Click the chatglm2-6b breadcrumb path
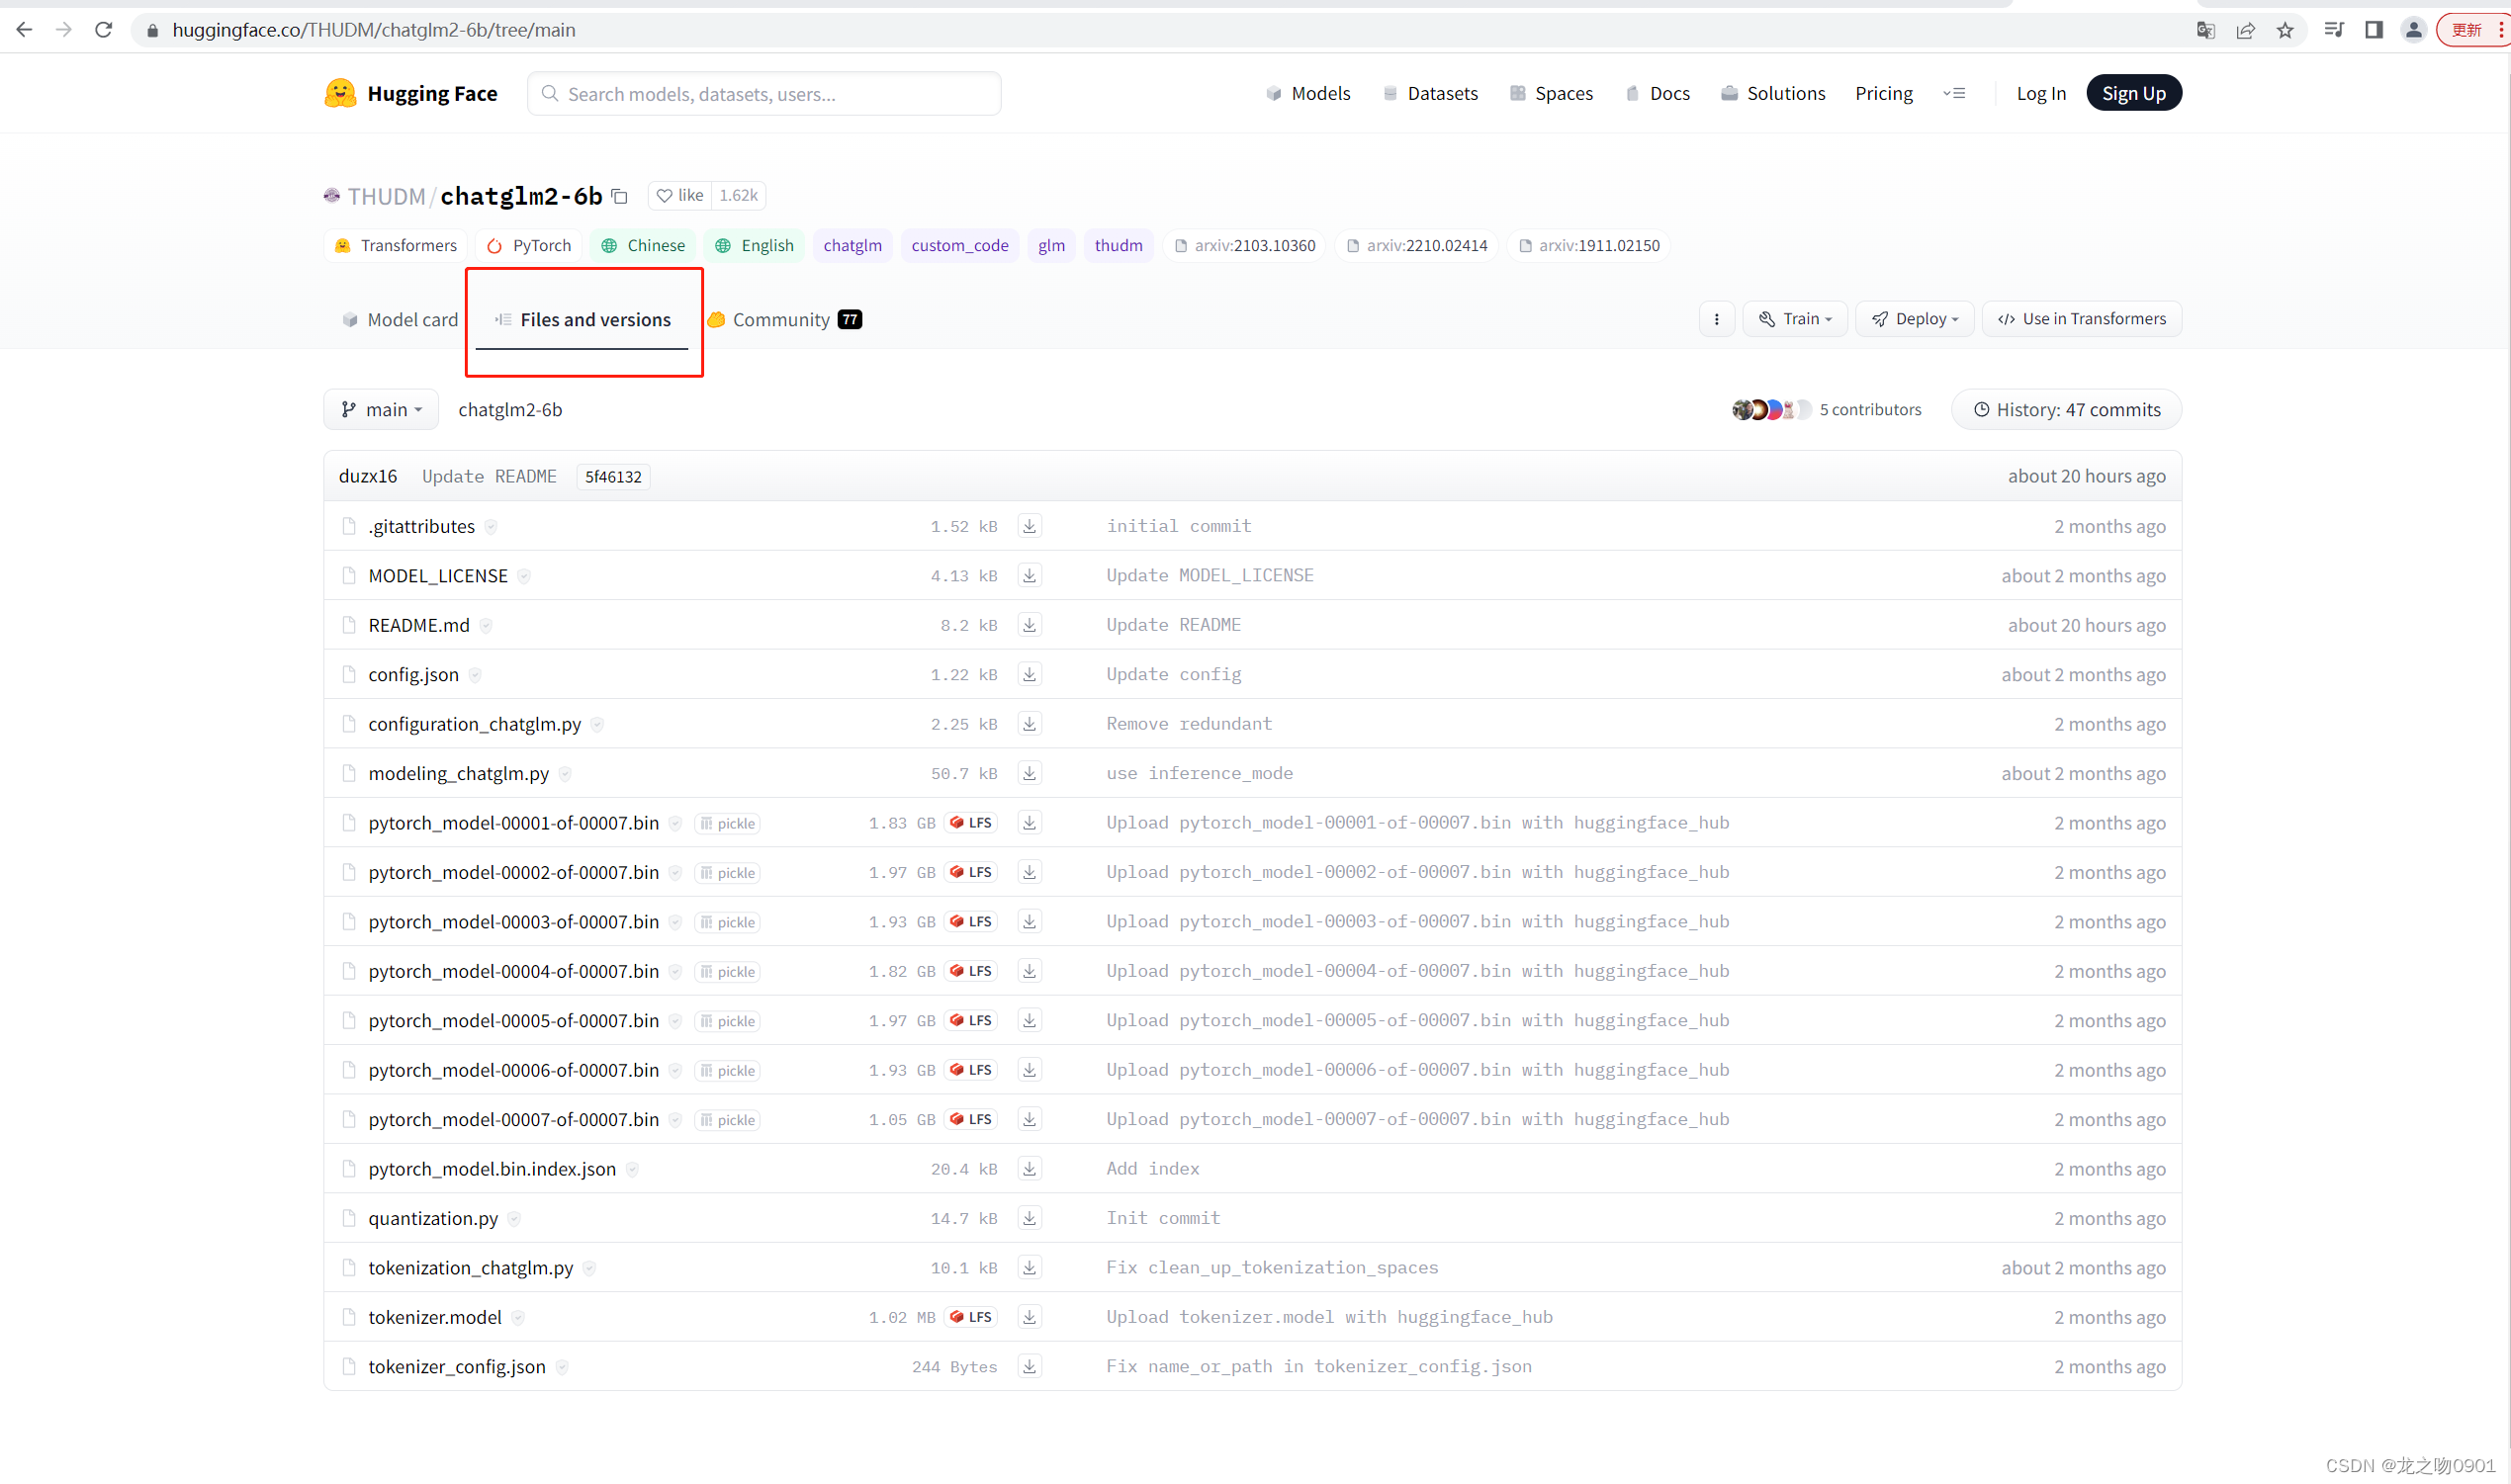Image resolution: width=2511 pixels, height=1484 pixels. pos(510,409)
